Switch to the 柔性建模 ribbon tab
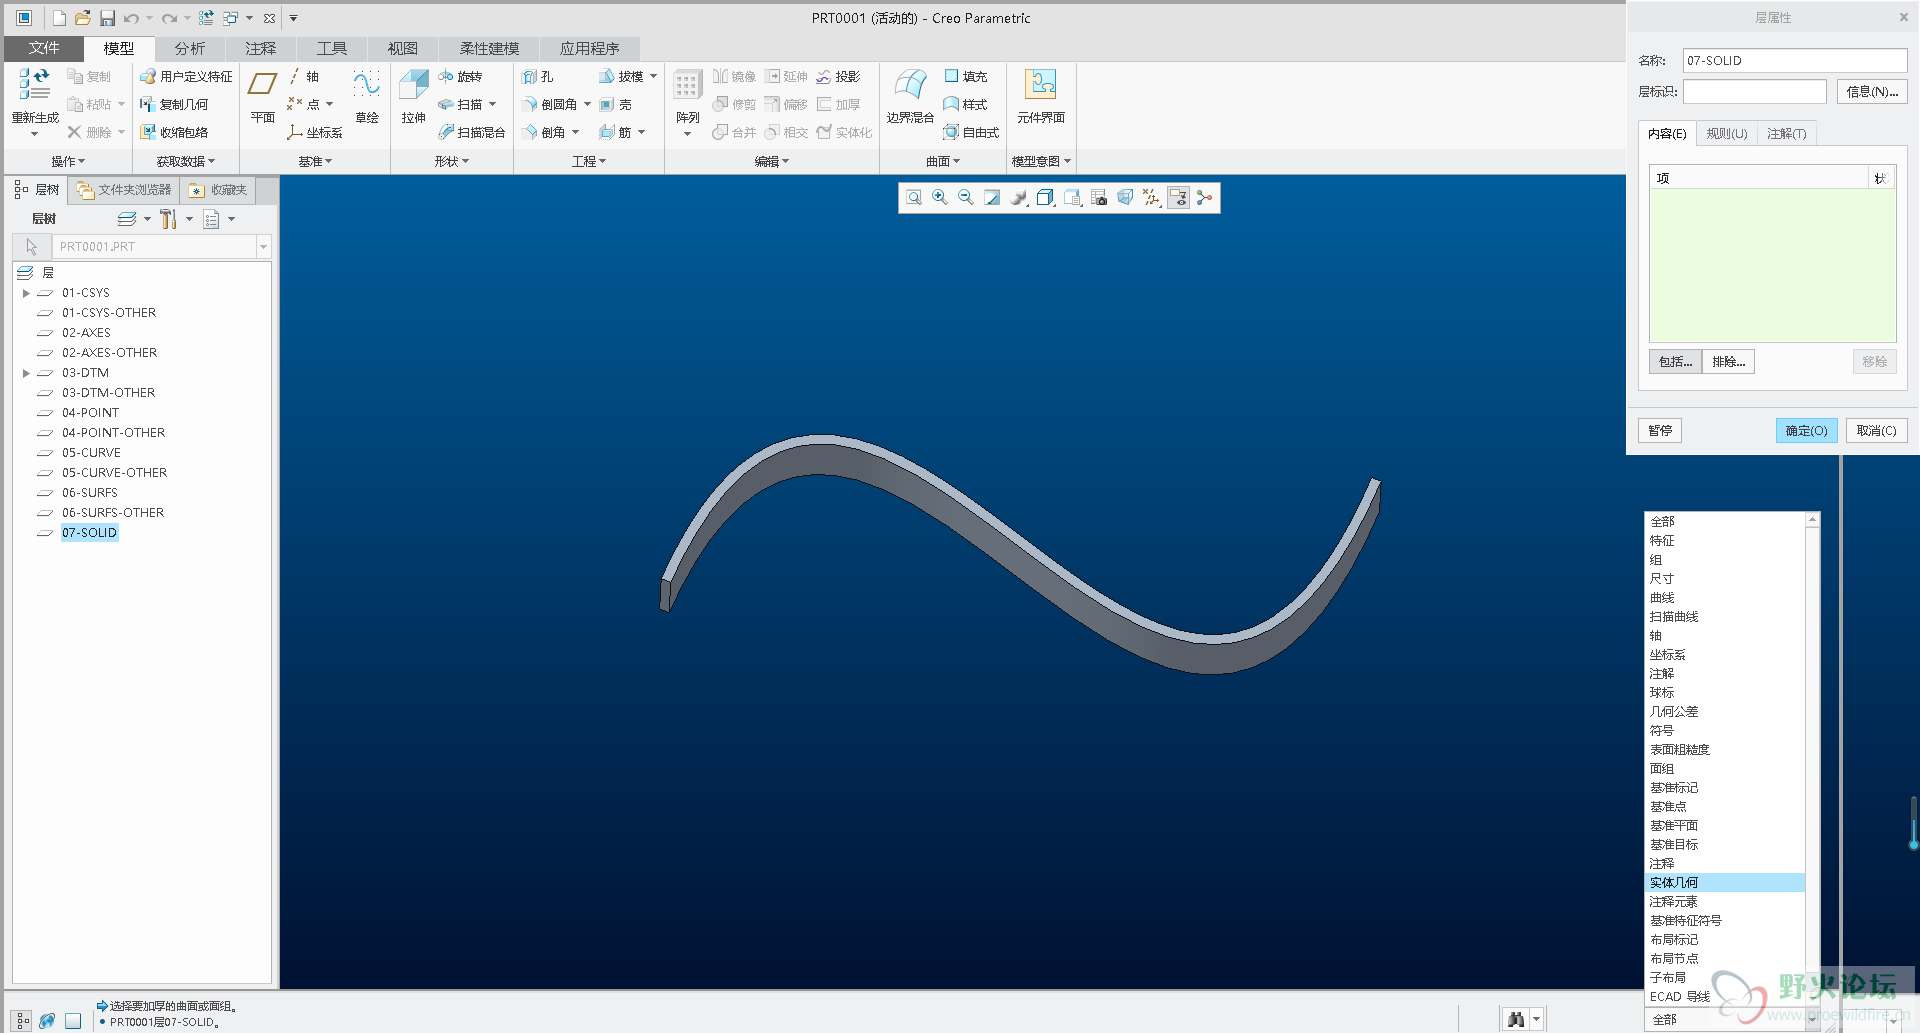This screenshot has width=1920, height=1033. click(489, 48)
